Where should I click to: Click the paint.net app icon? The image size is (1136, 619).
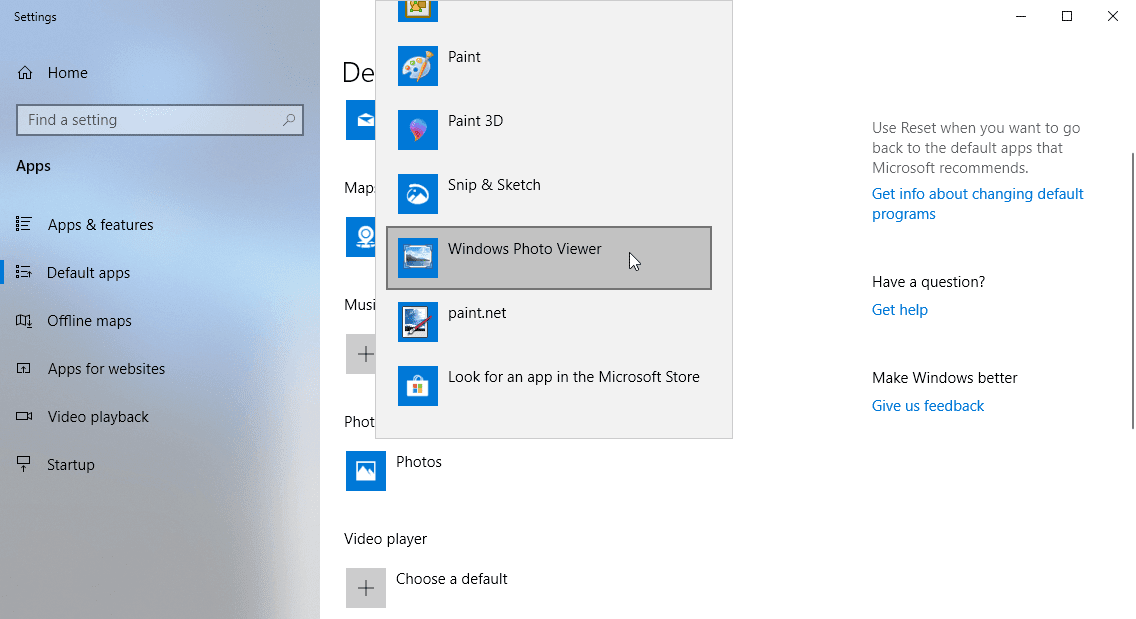pyautogui.click(x=417, y=322)
